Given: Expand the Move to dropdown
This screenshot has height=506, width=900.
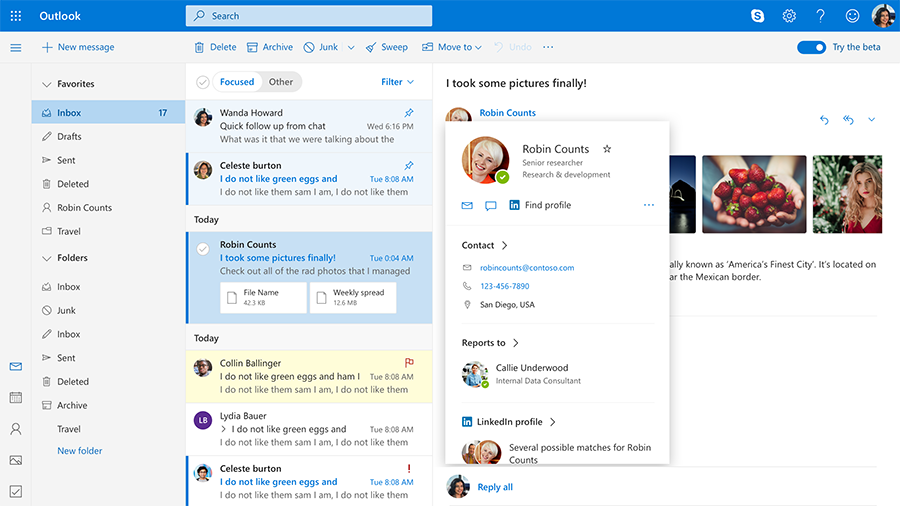Looking at the screenshot, I should pyautogui.click(x=452, y=47).
